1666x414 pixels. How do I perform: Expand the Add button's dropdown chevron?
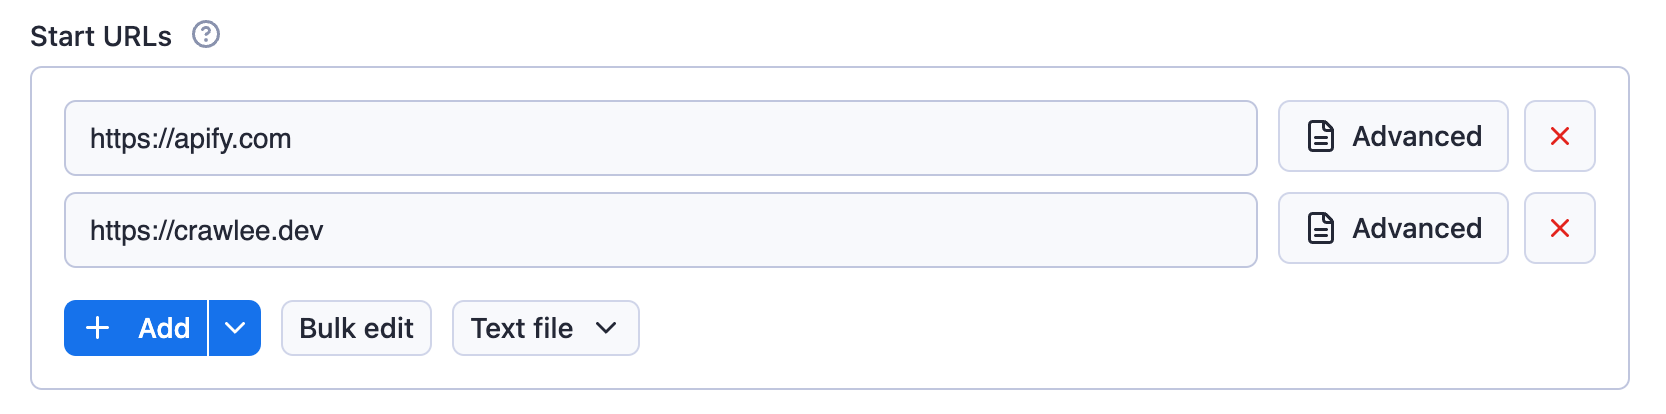[235, 328]
